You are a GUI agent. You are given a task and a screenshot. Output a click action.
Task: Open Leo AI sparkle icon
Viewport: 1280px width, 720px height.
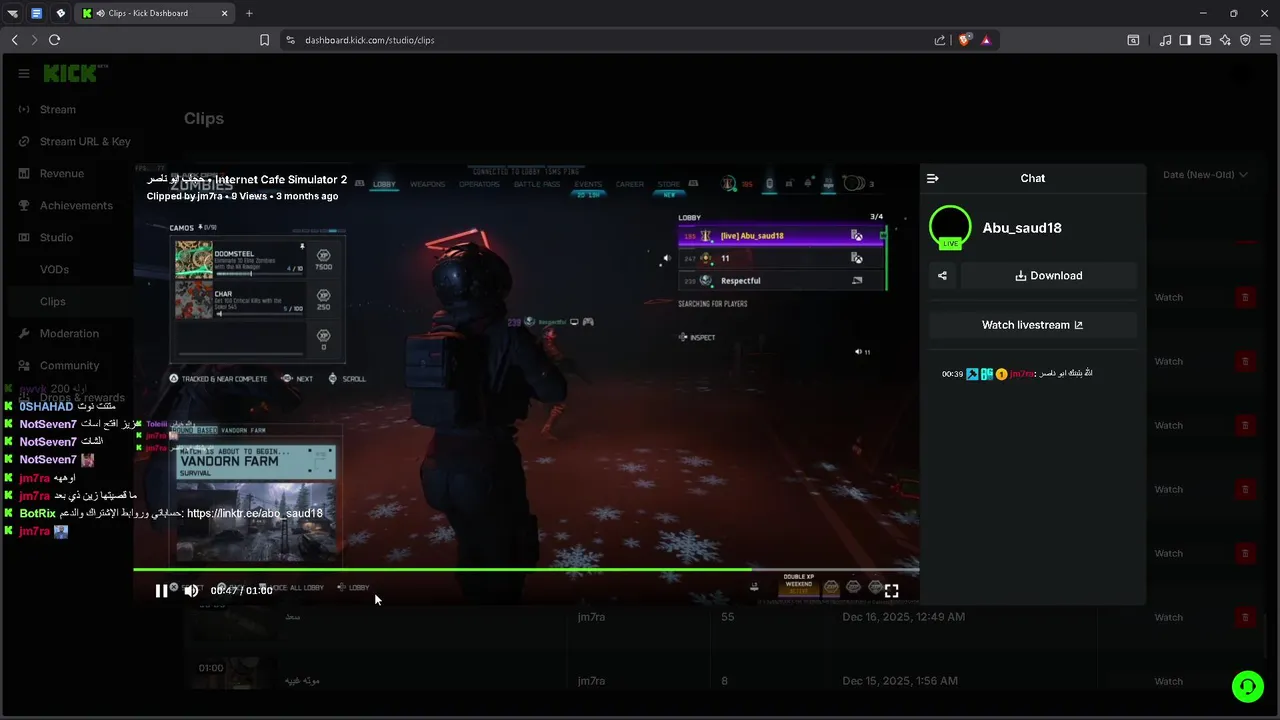pyautogui.click(x=1225, y=40)
